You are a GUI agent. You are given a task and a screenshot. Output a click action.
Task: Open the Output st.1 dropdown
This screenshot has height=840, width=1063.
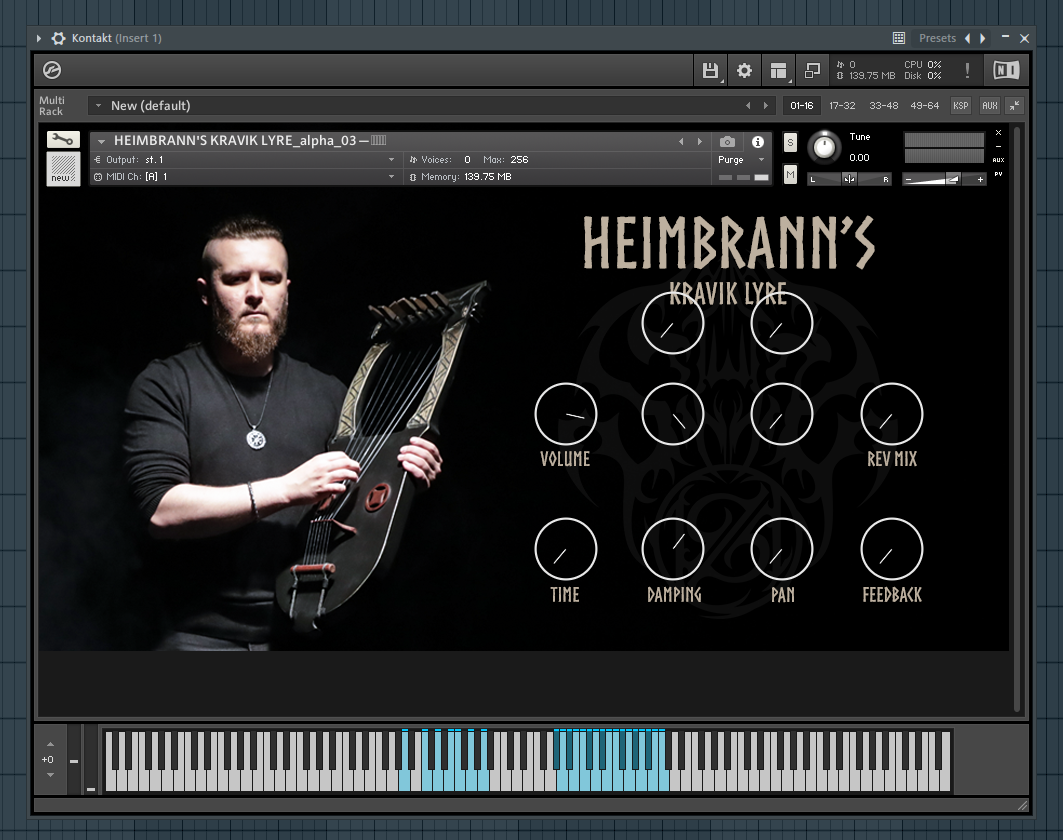click(390, 159)
